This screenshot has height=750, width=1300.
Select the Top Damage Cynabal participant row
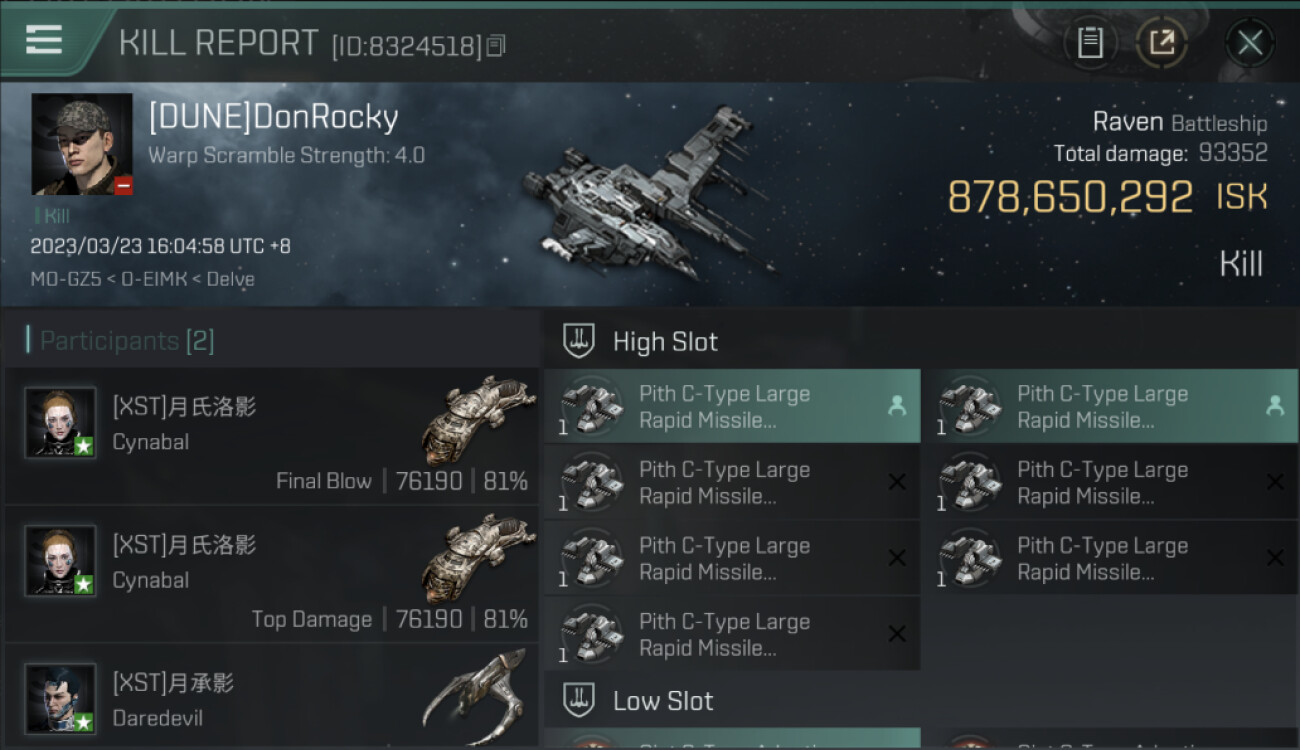pyautogui.click(x=272, y=574)
